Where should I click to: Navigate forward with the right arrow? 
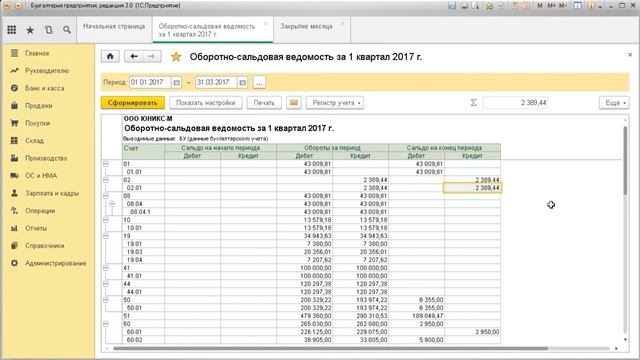pos(151,56)
